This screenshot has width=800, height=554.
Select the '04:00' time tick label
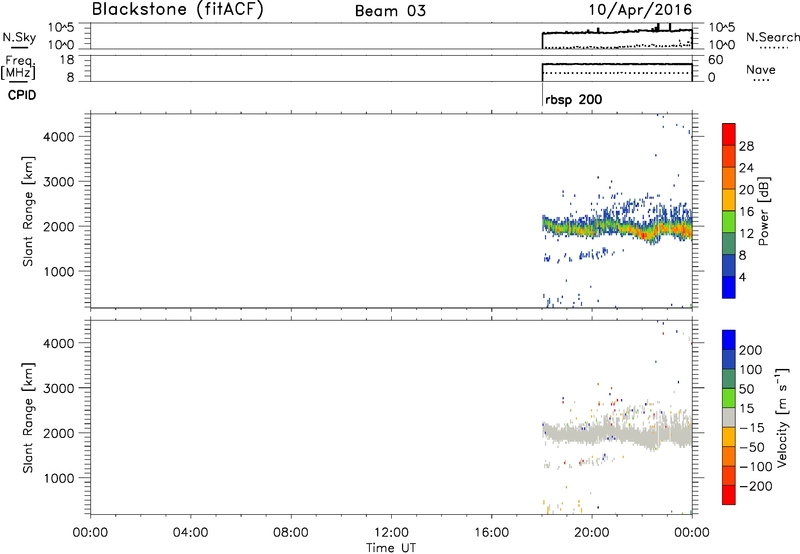[x=190, y=533]
